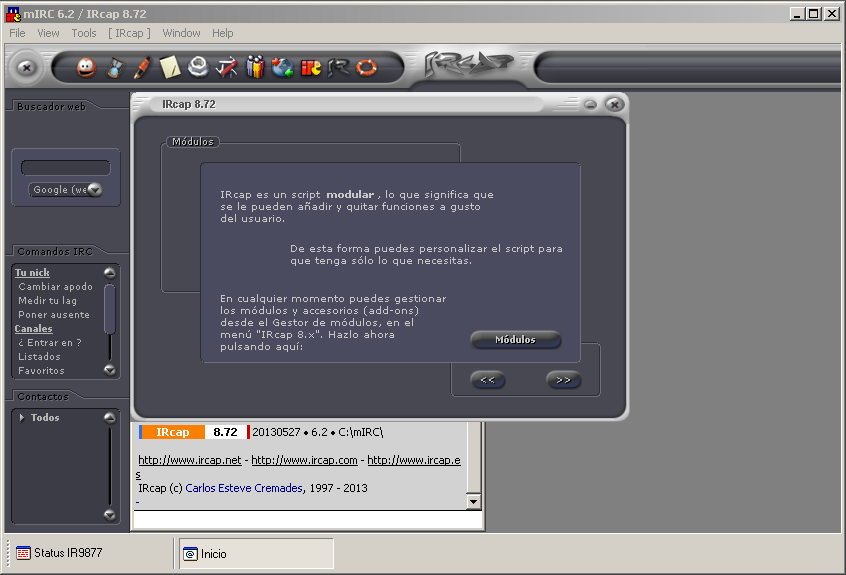Click the smiley face toolbar icon
The width and height of the screenshot is (846, 575).
(x=86, y=68)
